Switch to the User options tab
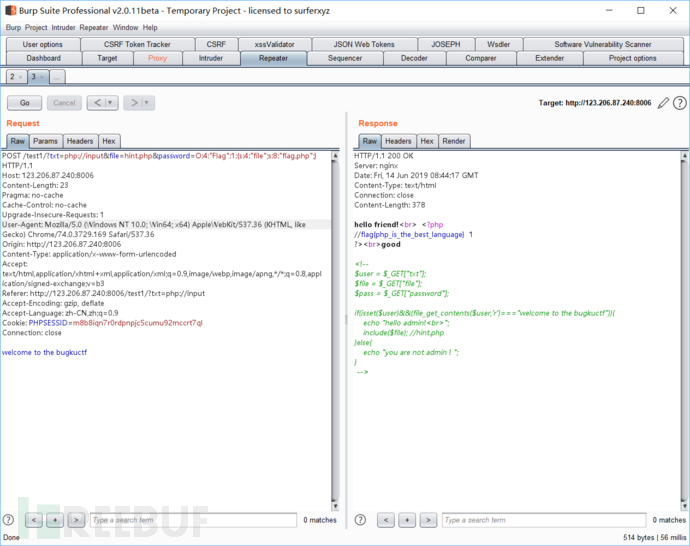The height and width of the screenshot is (546, 690). pos(43,44)
